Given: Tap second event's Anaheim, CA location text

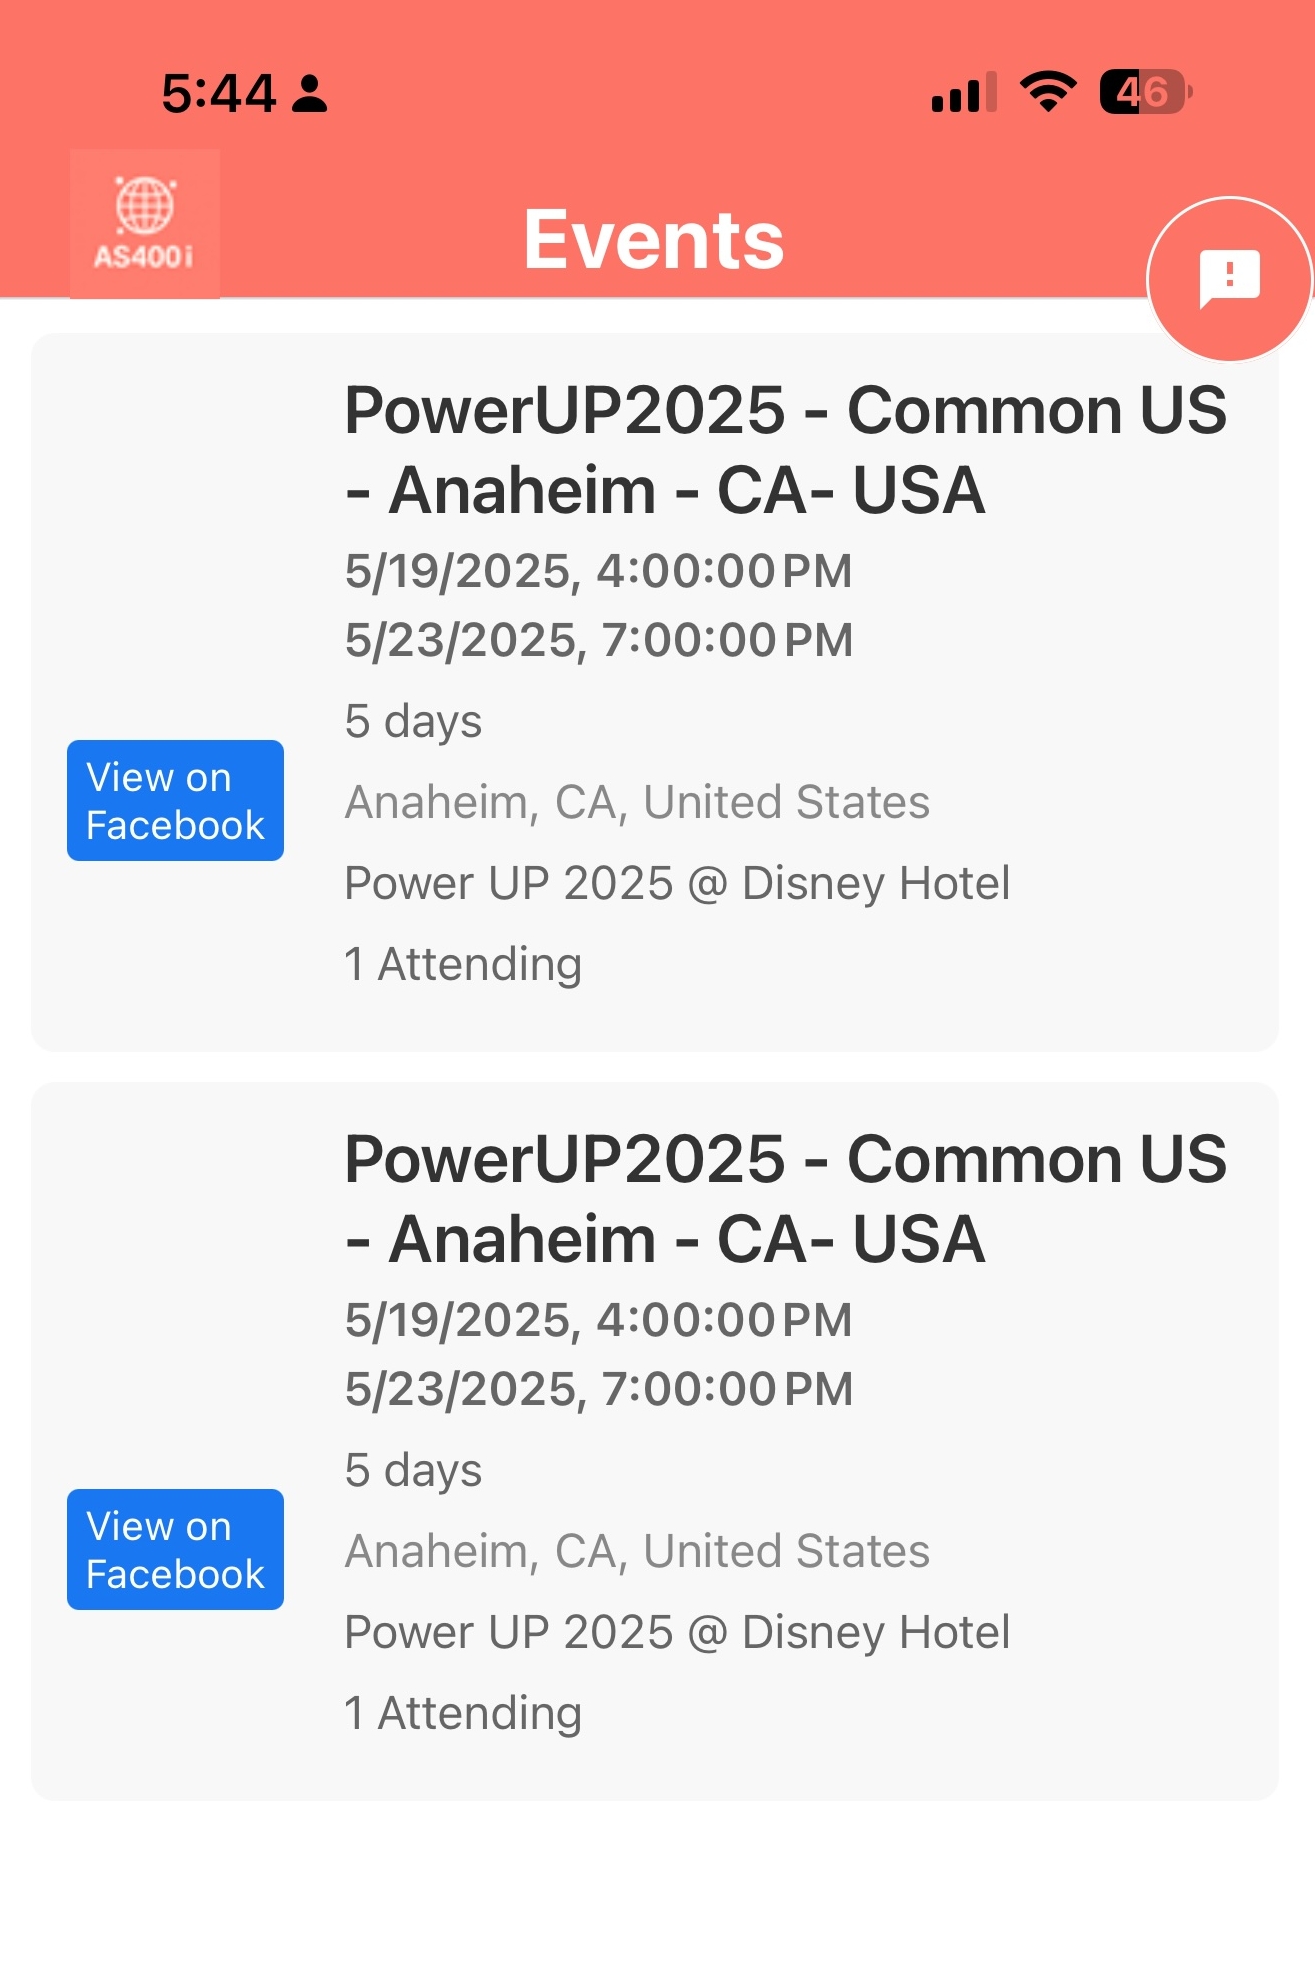Looking at the screenshot, I should pyautogui.click(x=637, y=1551).
